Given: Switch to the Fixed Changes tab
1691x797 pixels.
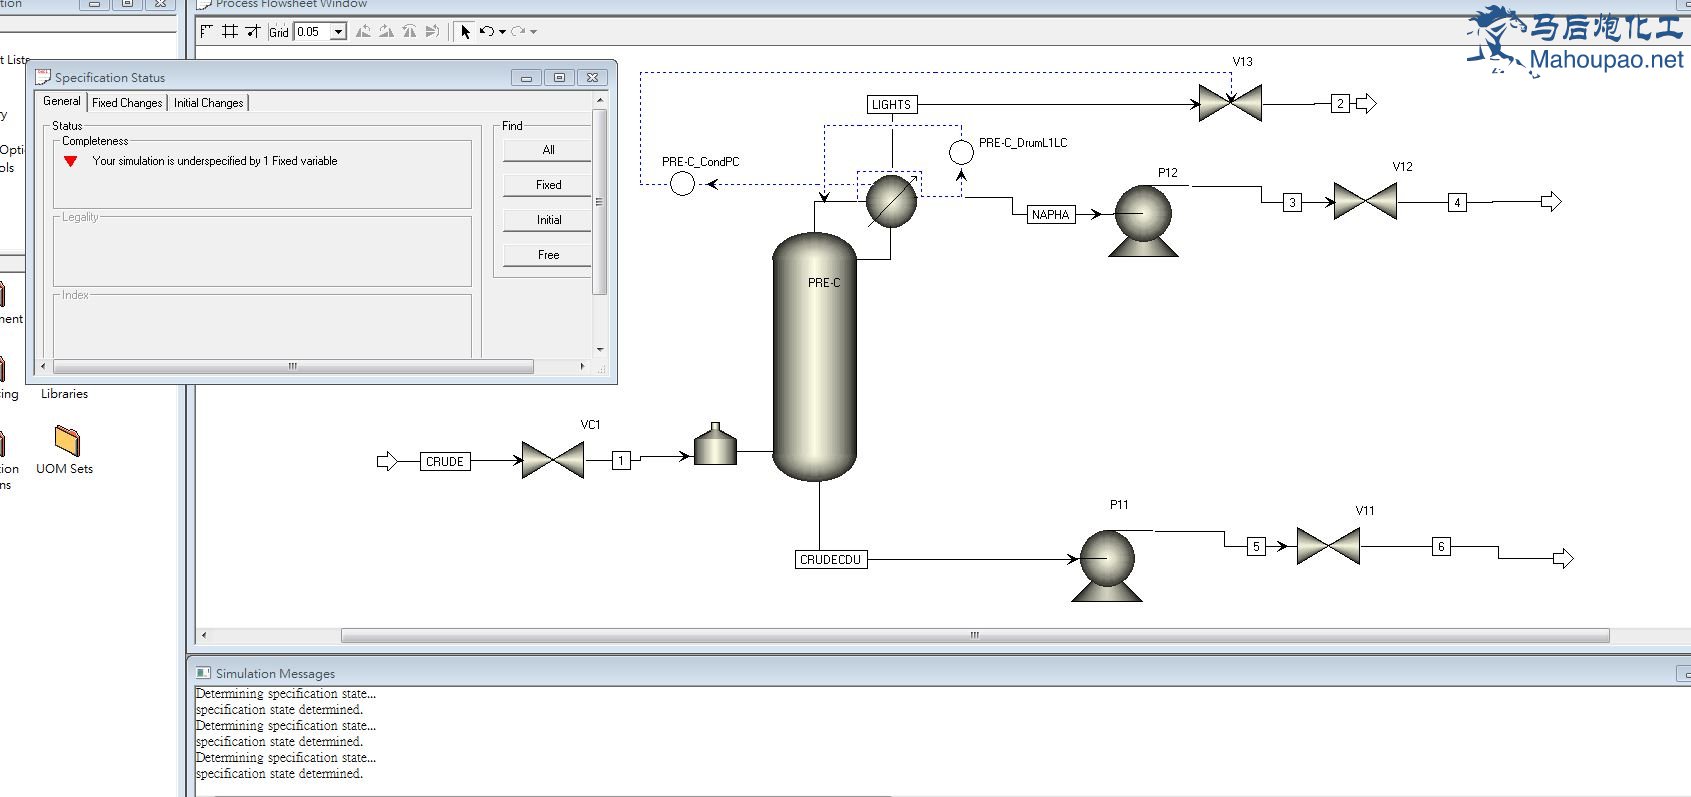Looking at the screenshot, I should click(127, 103).
